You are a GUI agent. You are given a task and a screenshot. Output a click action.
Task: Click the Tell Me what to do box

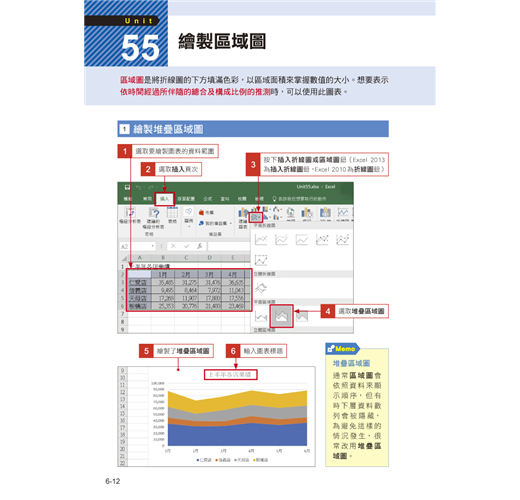click(299, 199)
